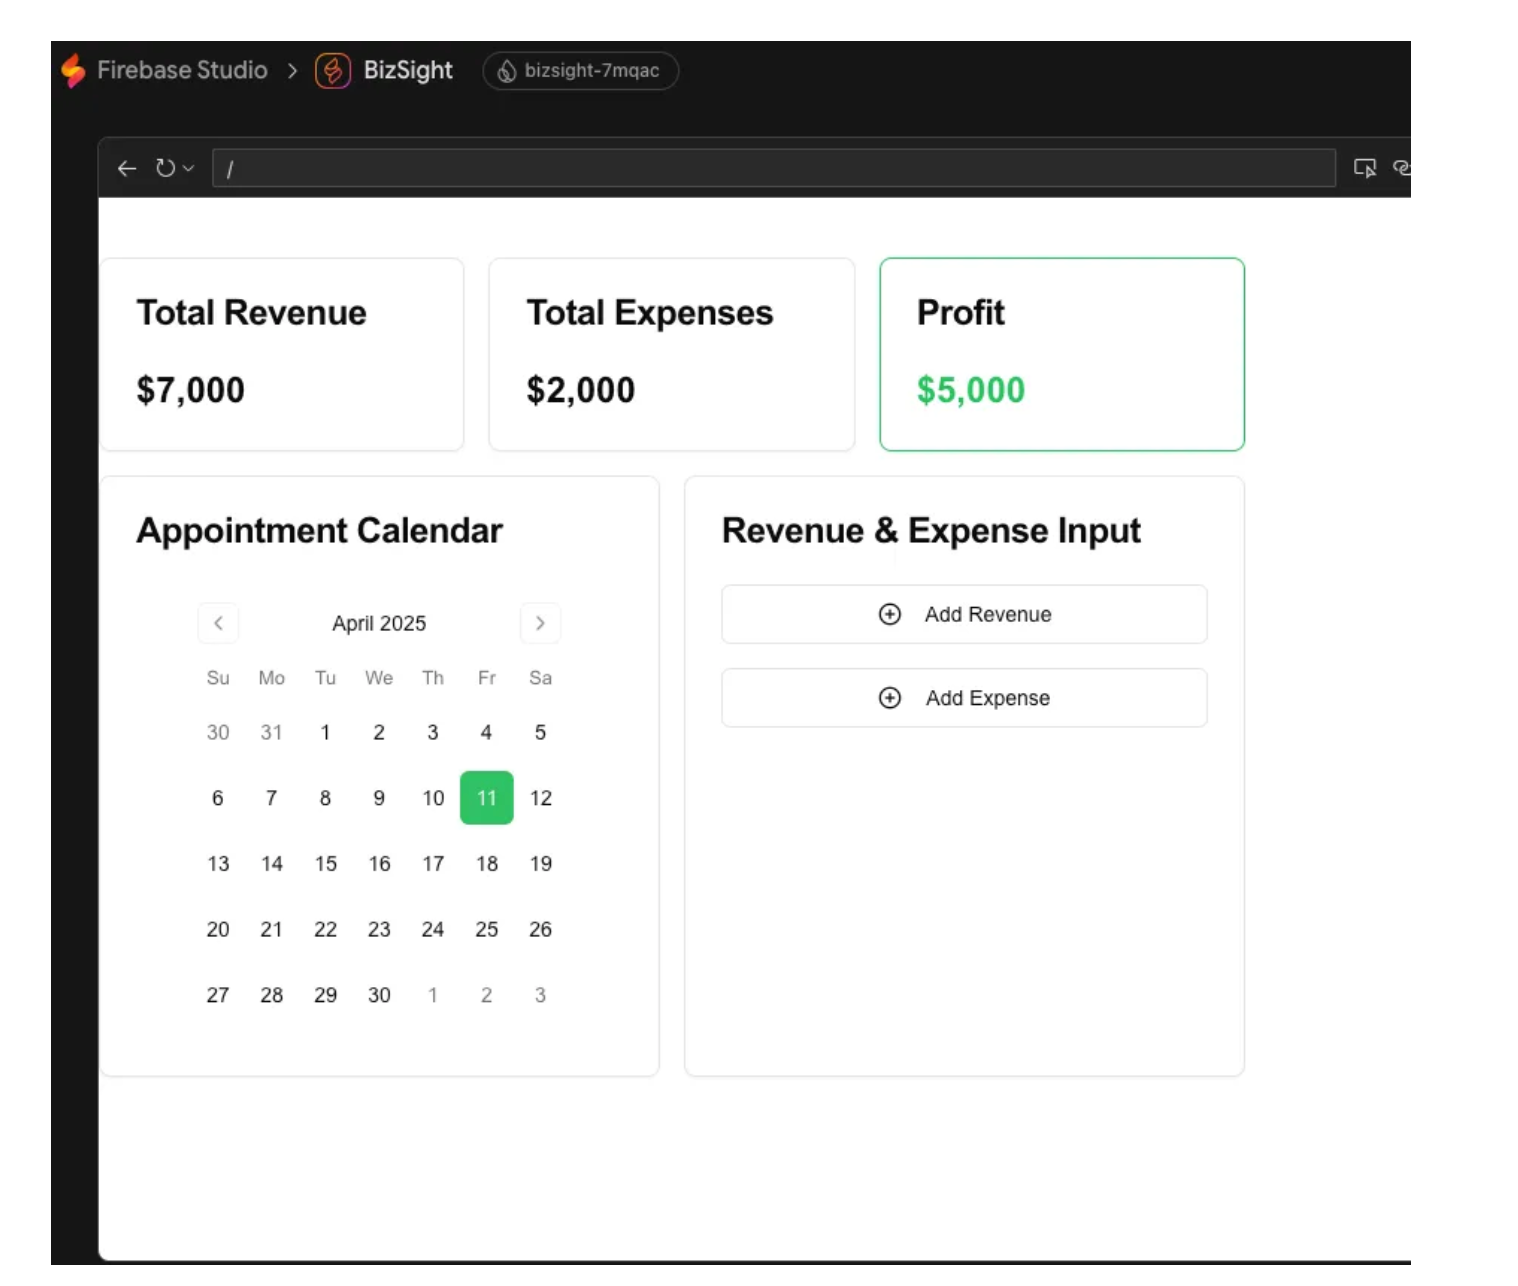Select April 30 in the calendar
The width and height of the screenshot is (1518, 1286).
(379, 995)
